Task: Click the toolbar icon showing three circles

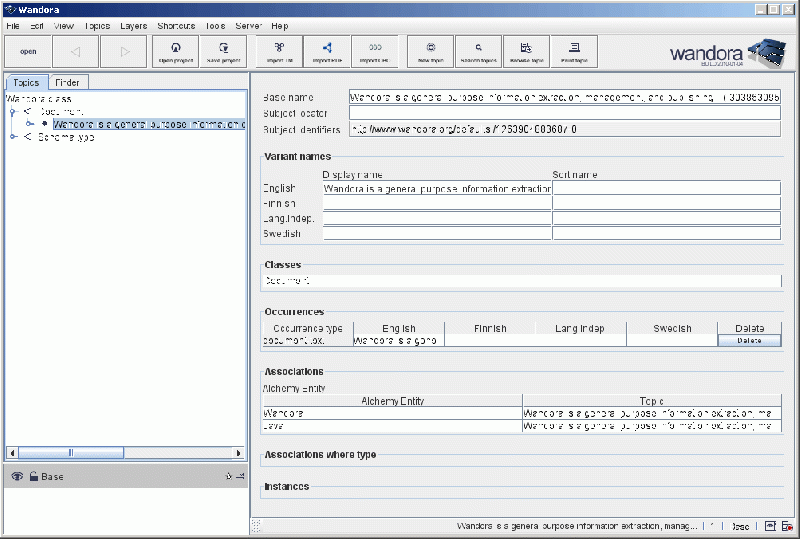Action: click(375, 52)
